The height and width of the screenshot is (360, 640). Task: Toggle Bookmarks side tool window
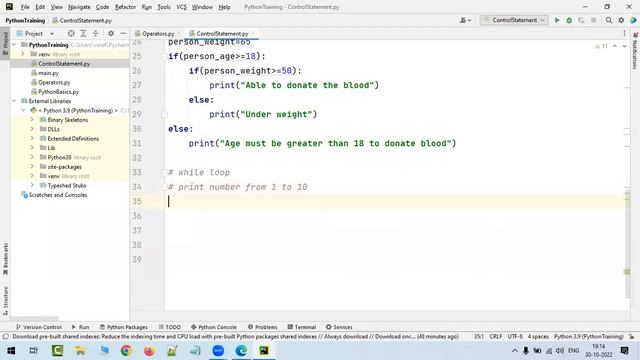click(5, 259)
